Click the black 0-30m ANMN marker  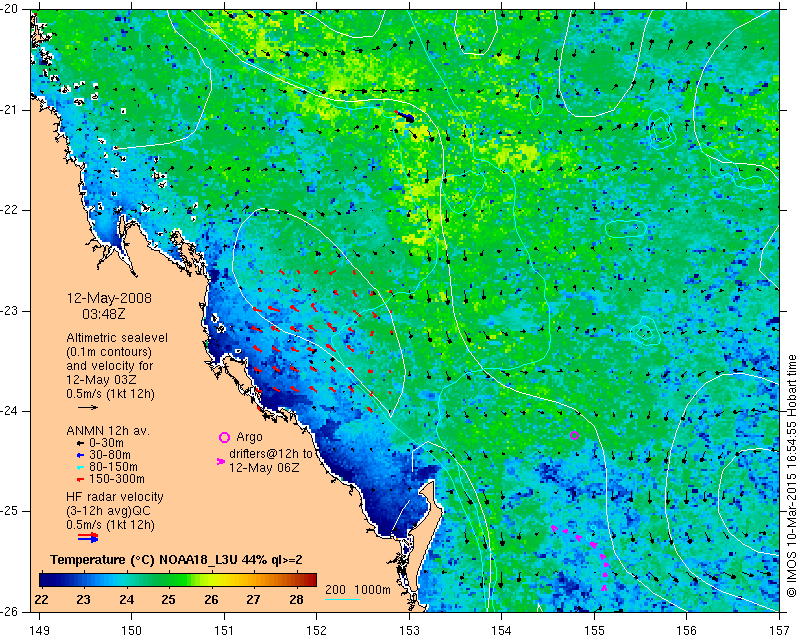pyautogui.click(x=80, y=443)
